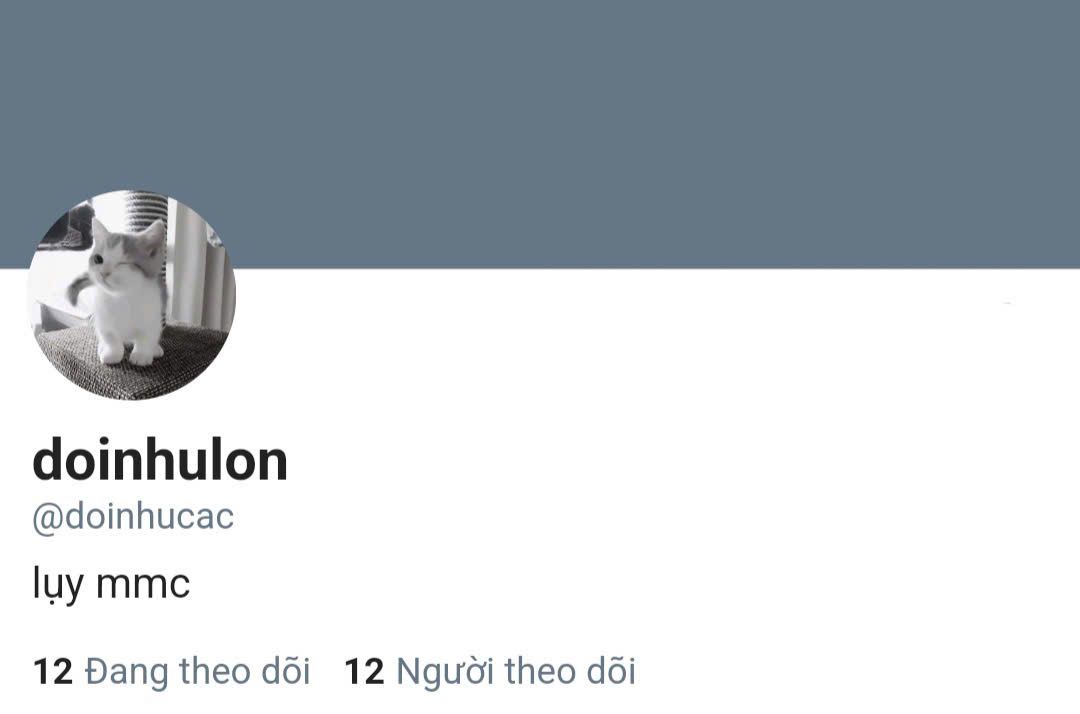
Task: Open the kitten profile picture
Action: pyautogui.click(x=132, y=295)
